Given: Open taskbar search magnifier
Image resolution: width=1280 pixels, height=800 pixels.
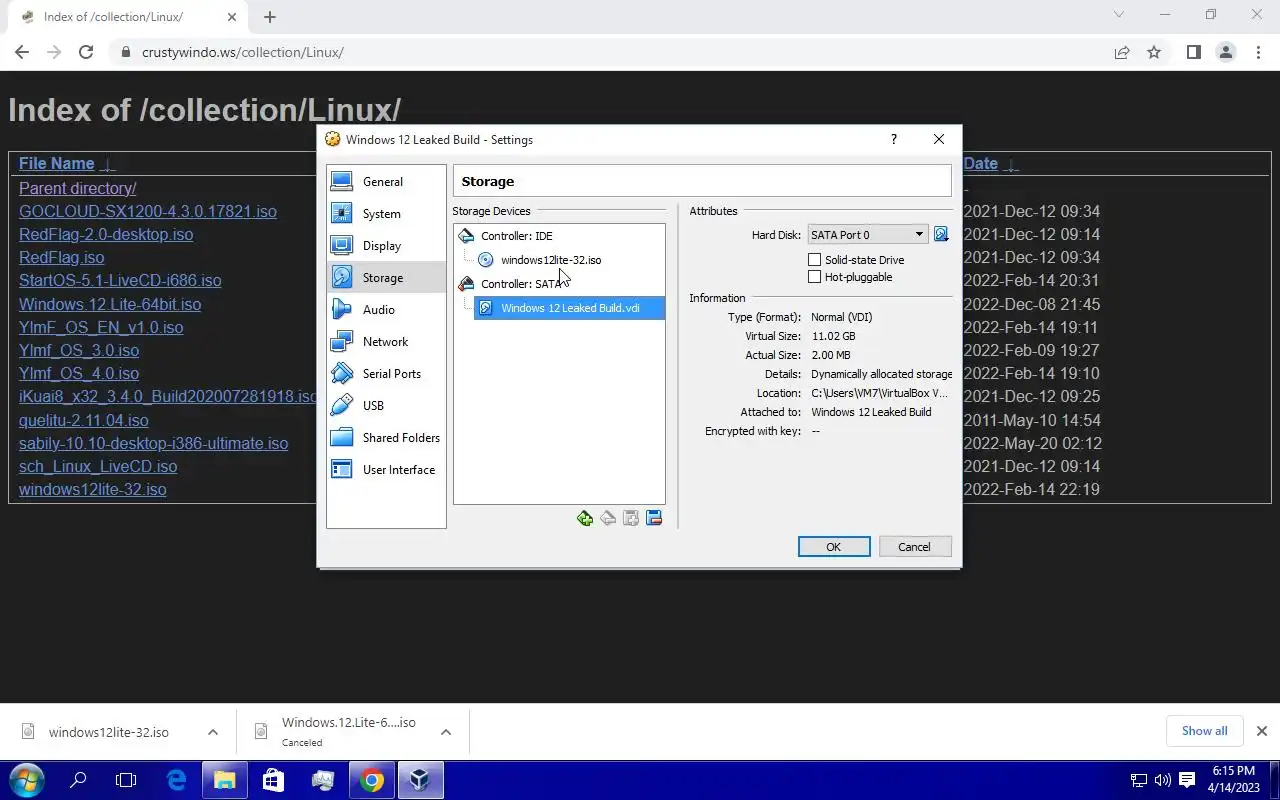Looking at the screenshot, I should pos(78,780).
